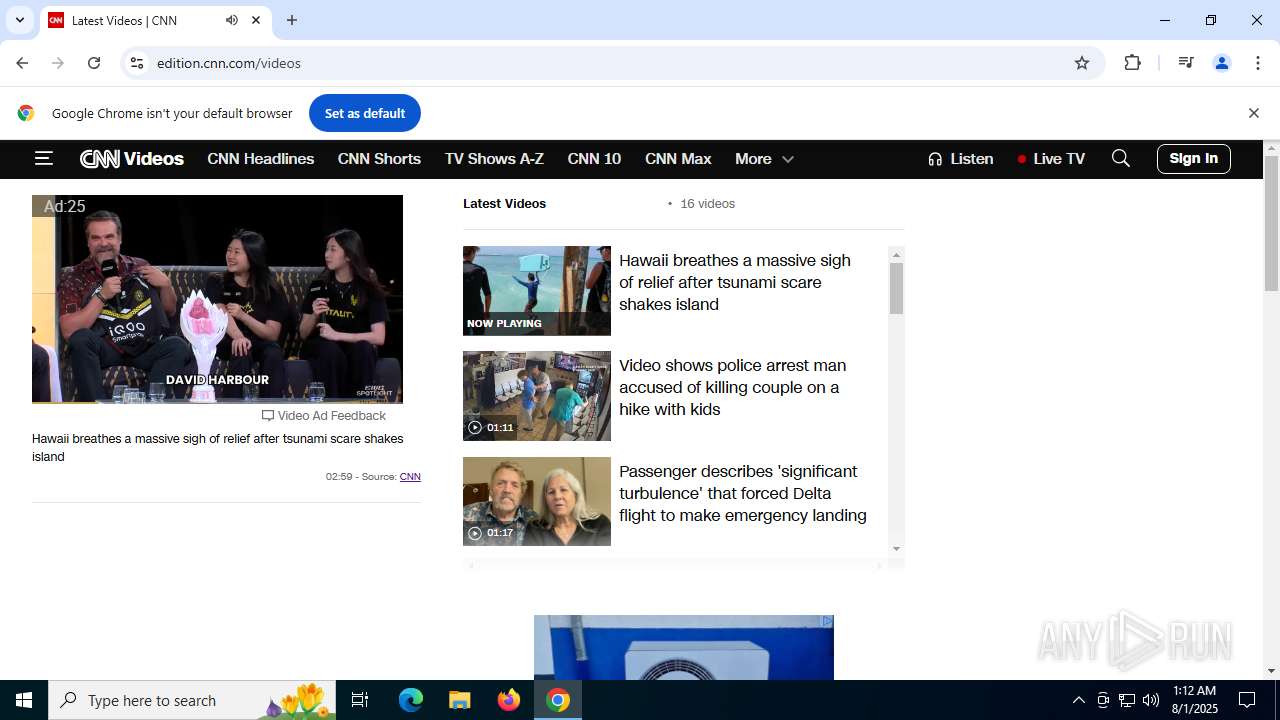The image size is (1280, 720).
Task: Open taskbar clock and date
Action: [x=1194, y=700]
